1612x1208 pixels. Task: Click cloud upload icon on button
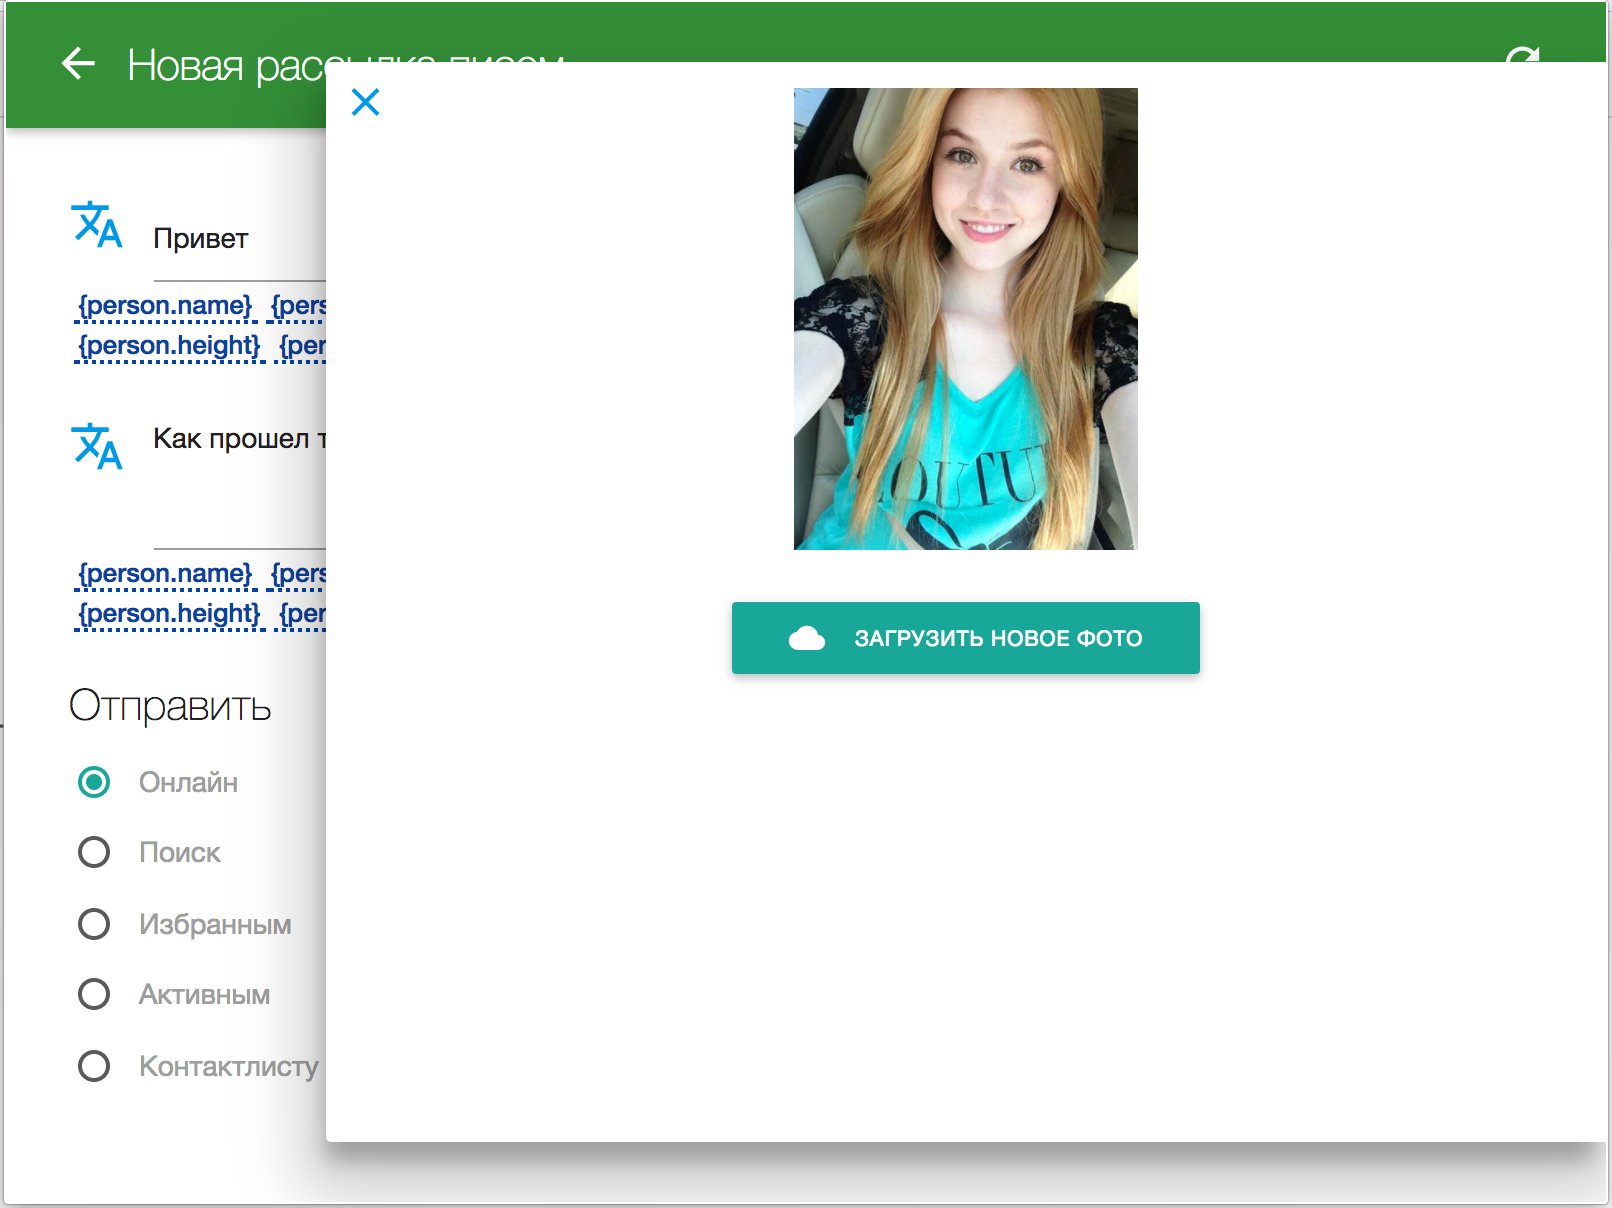coord(807,638)
